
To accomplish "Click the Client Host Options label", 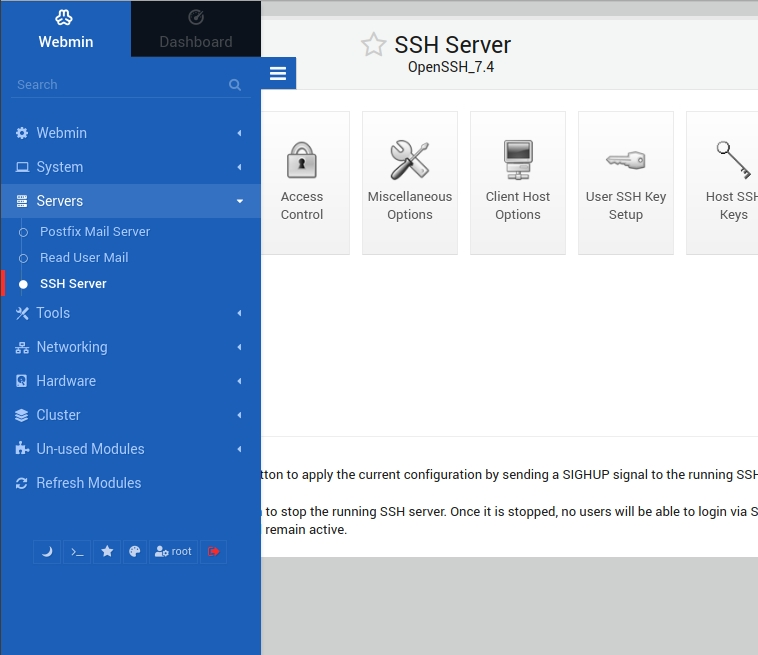I will (x=518, y=205).
